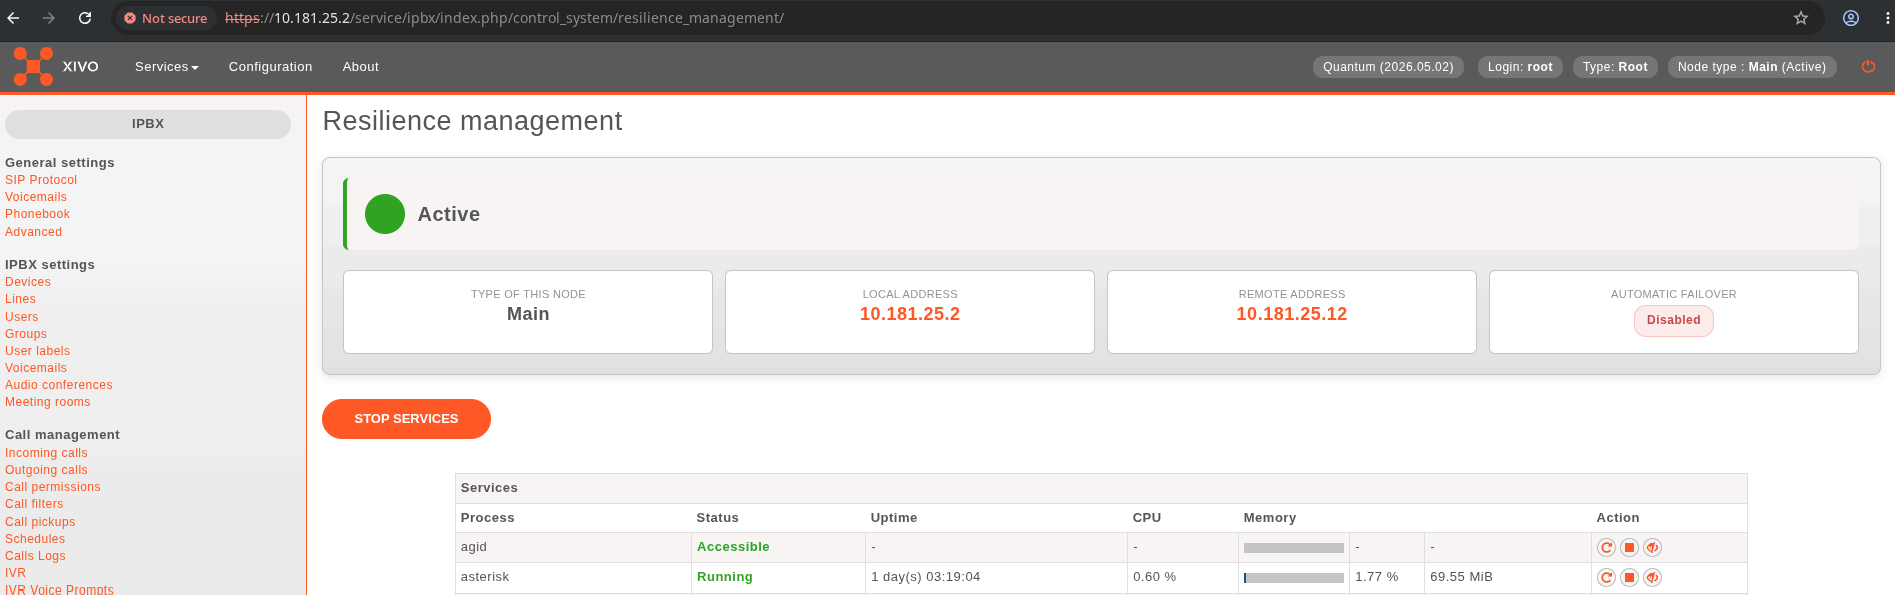The image size is (1895, 595).
Task: Open the Devices page
Action: pyautogui.click(x=28, y=282)
